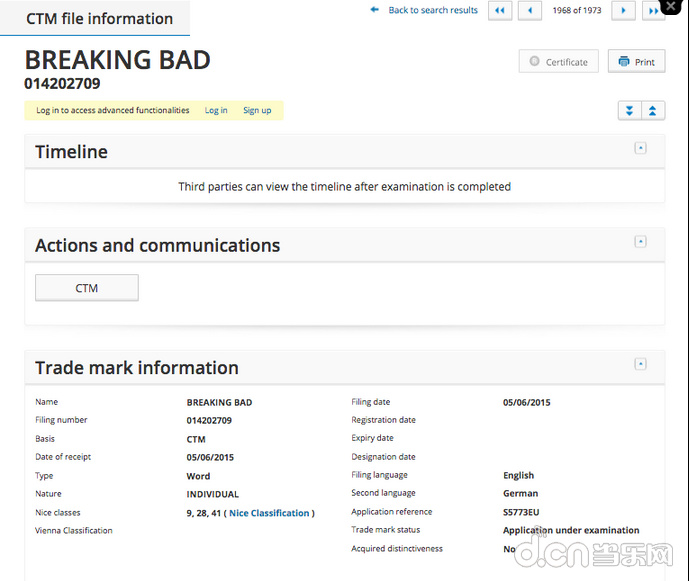This screenshot has width=689, height=581.
Task: Select application reference S5773EU
Action: (x=521, y=512)
